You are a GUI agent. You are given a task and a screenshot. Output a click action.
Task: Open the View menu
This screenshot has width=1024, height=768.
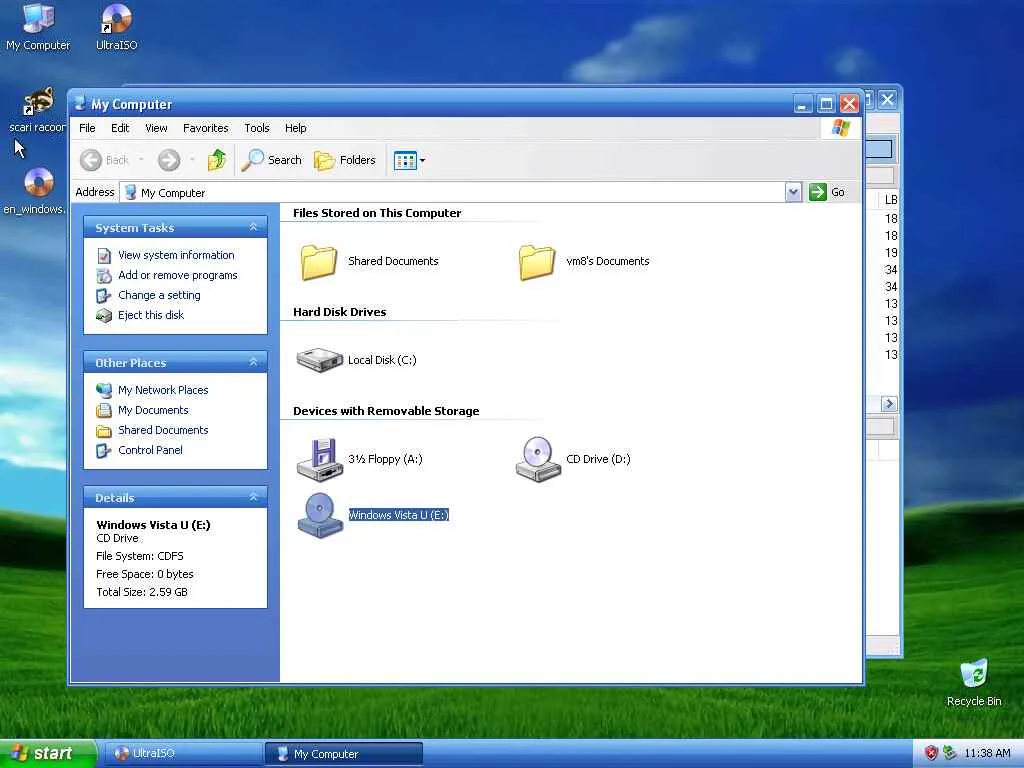pyautogui.click(x=156, y=128)
